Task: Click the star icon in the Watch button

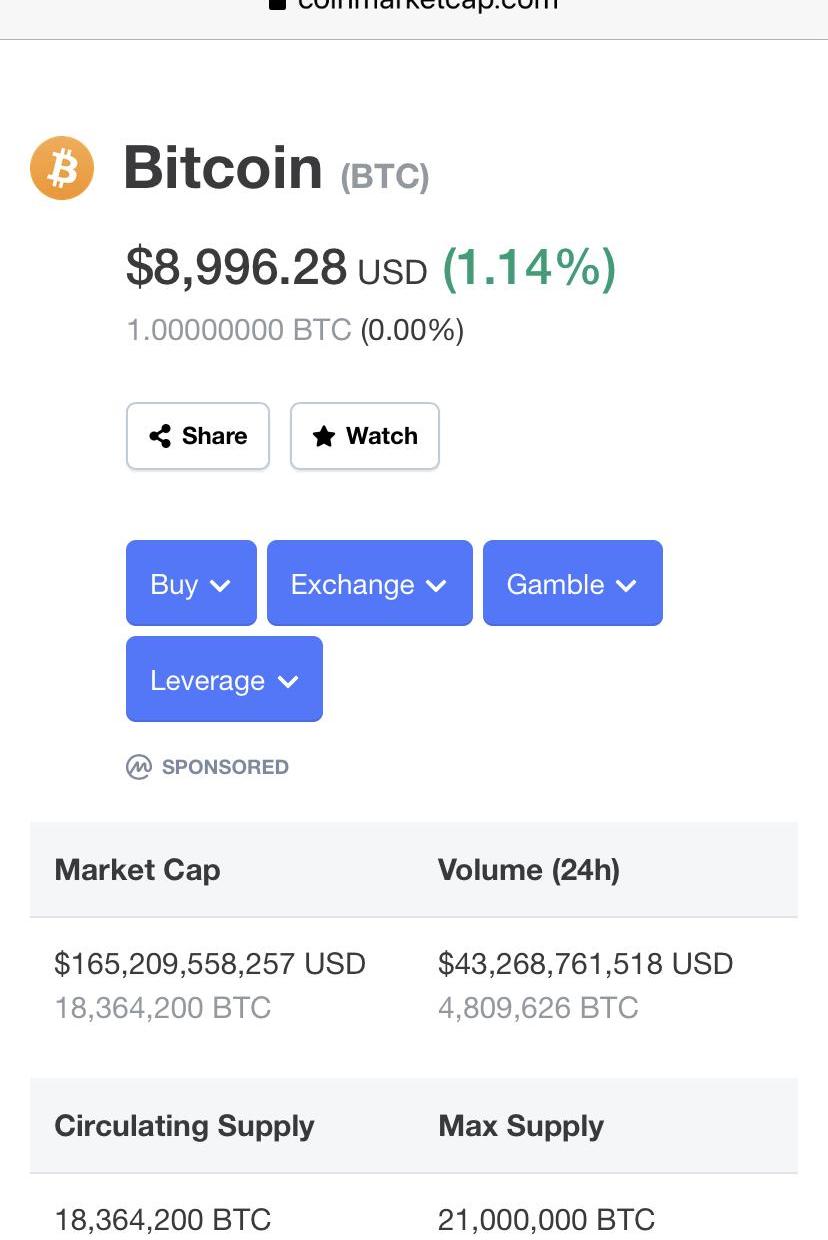Action: point(324,436)
